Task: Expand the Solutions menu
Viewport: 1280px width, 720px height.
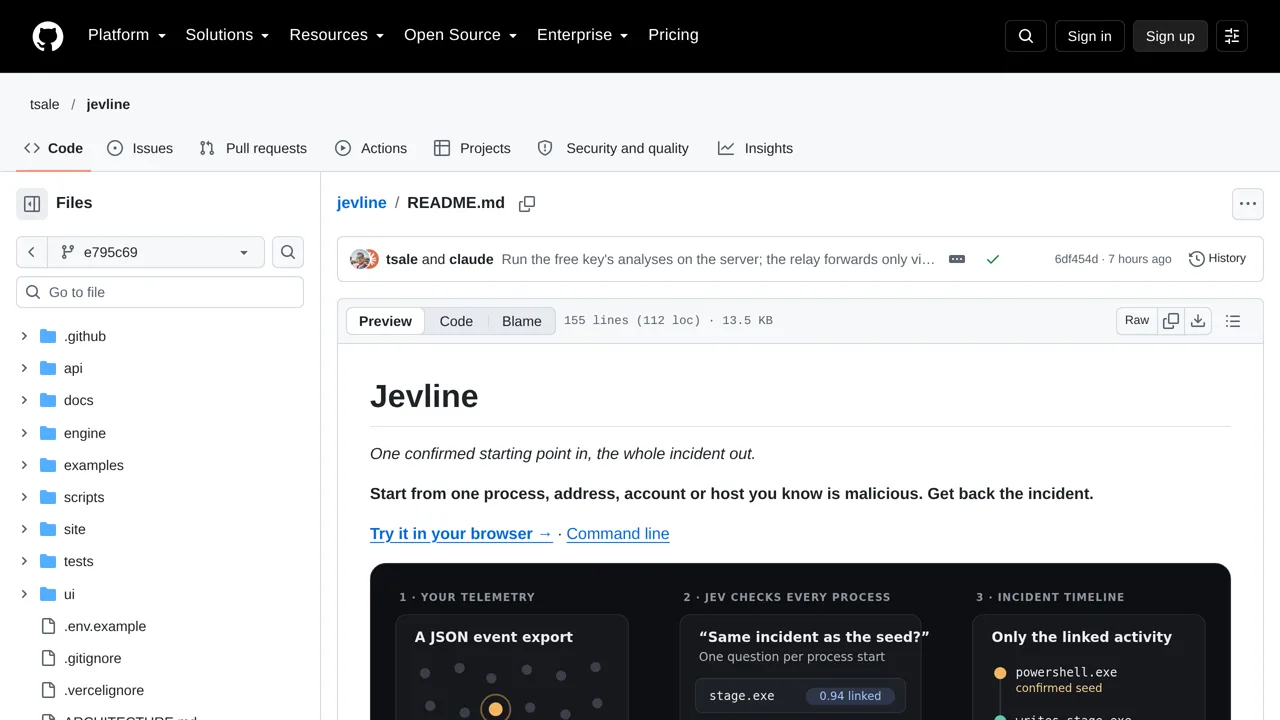Action: pyautogui.click(x=227, y=35)
